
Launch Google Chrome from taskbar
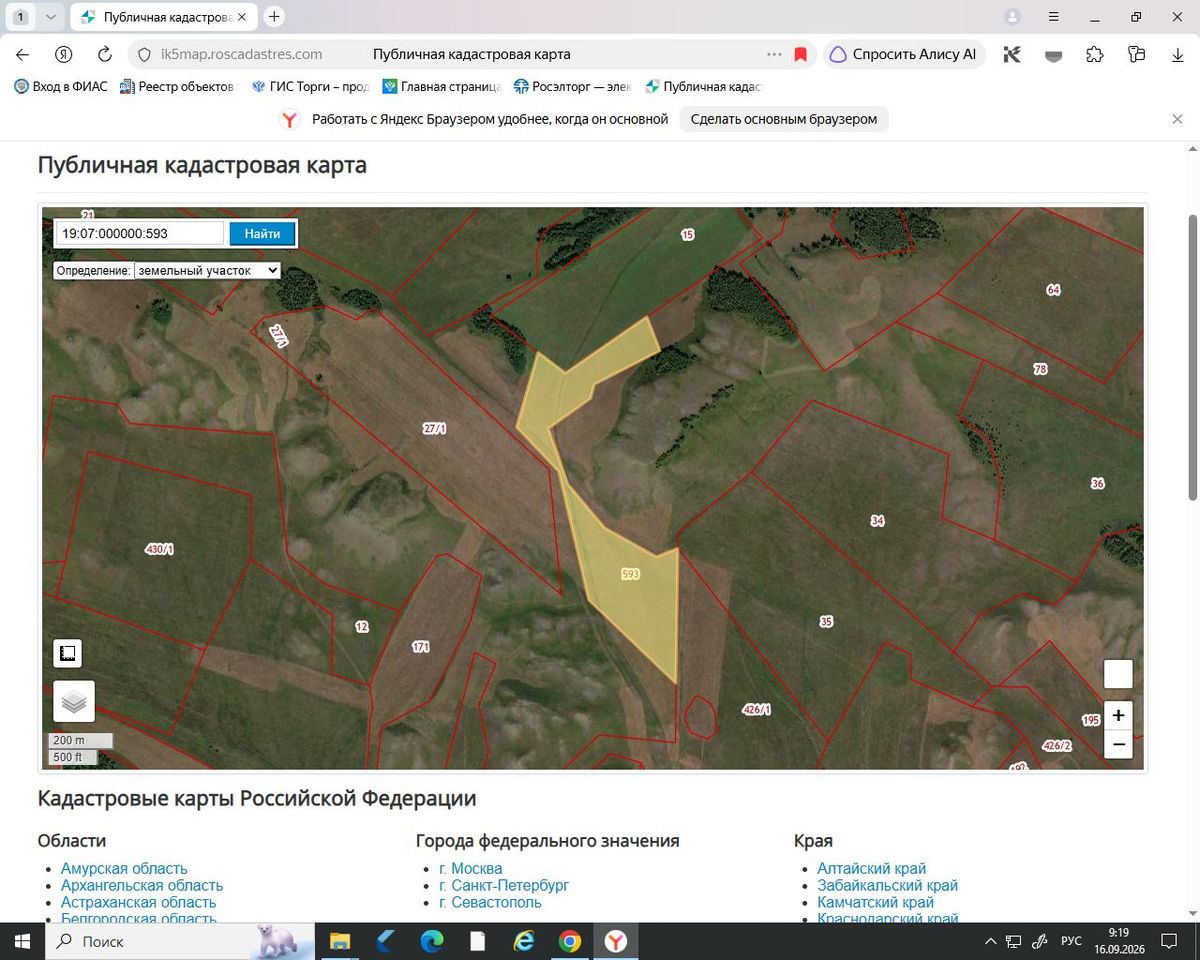coord(570,941)
